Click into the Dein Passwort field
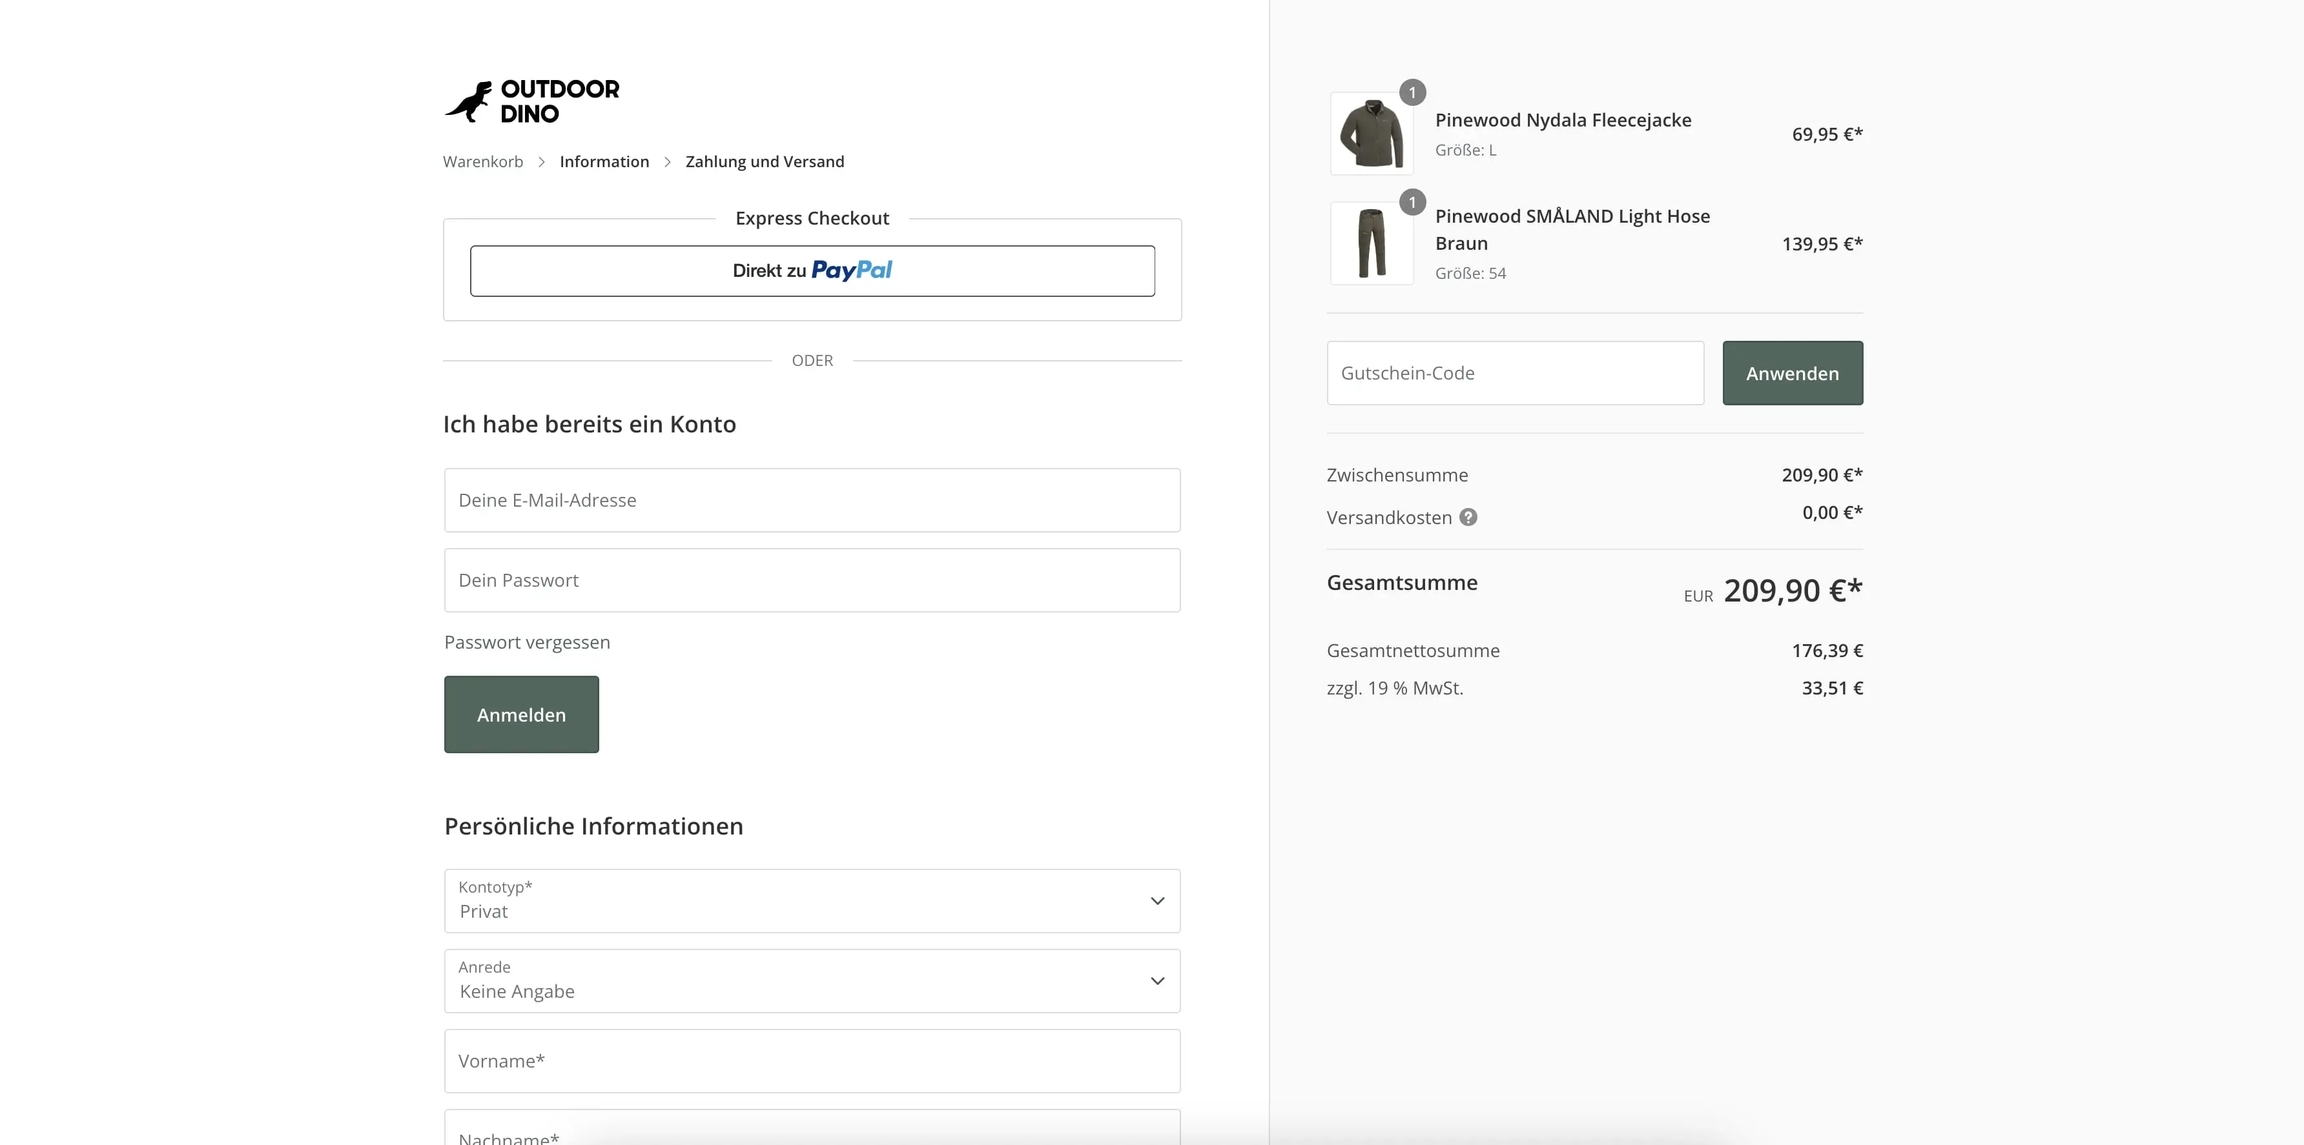 (811, 580)
